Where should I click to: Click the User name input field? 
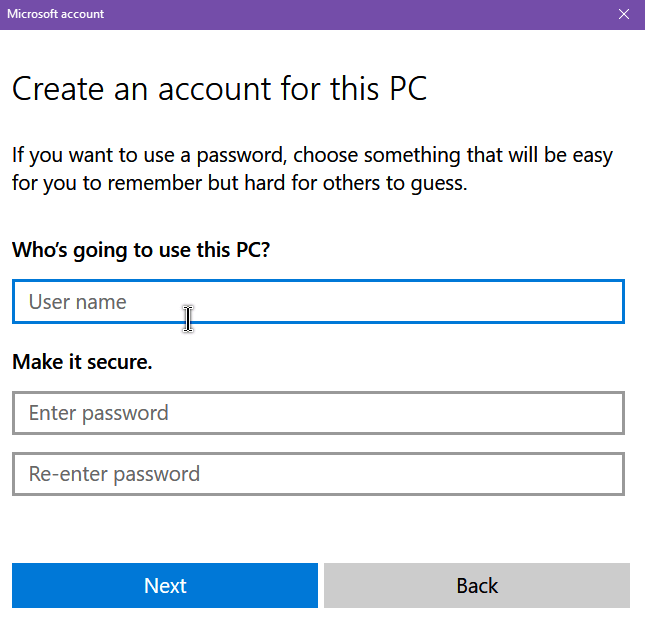pos(318,301)
